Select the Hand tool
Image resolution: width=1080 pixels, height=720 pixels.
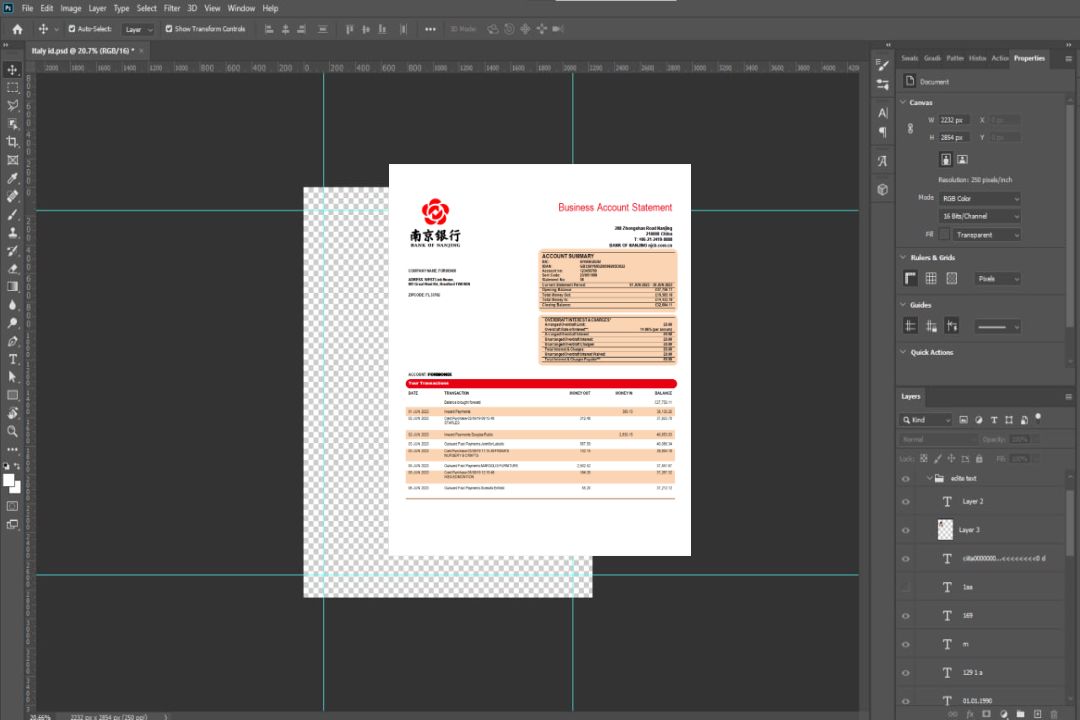(x=12, y=413)
